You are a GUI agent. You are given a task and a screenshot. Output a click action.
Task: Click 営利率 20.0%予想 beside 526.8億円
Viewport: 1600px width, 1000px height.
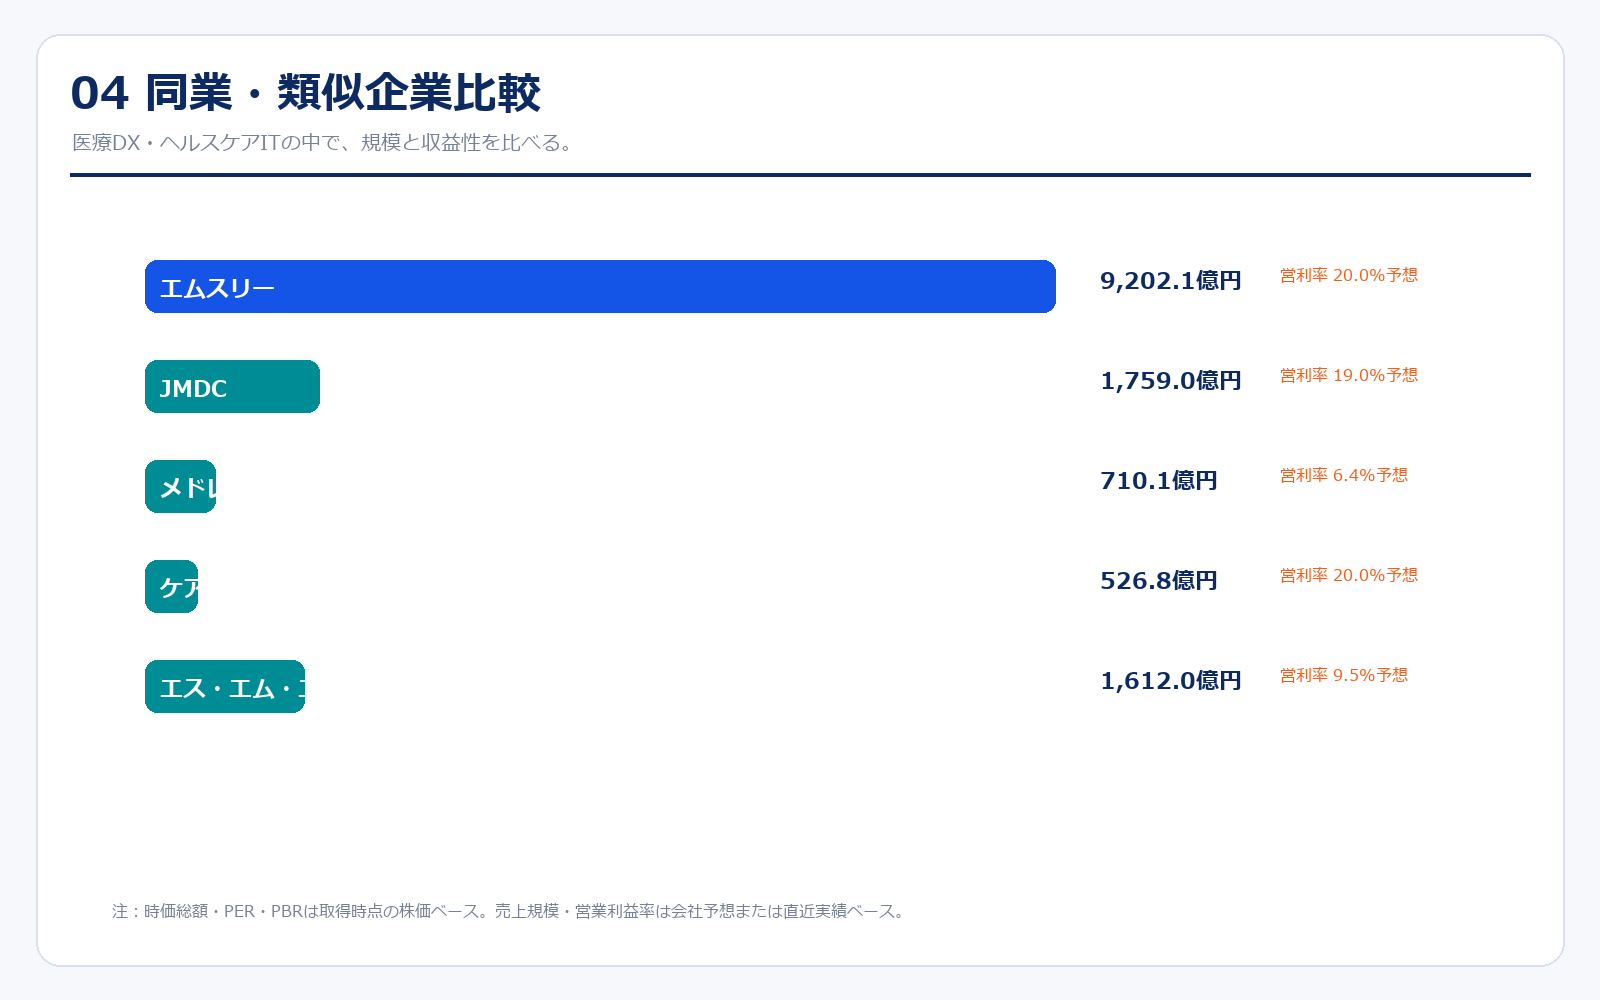pos(1349,575)
